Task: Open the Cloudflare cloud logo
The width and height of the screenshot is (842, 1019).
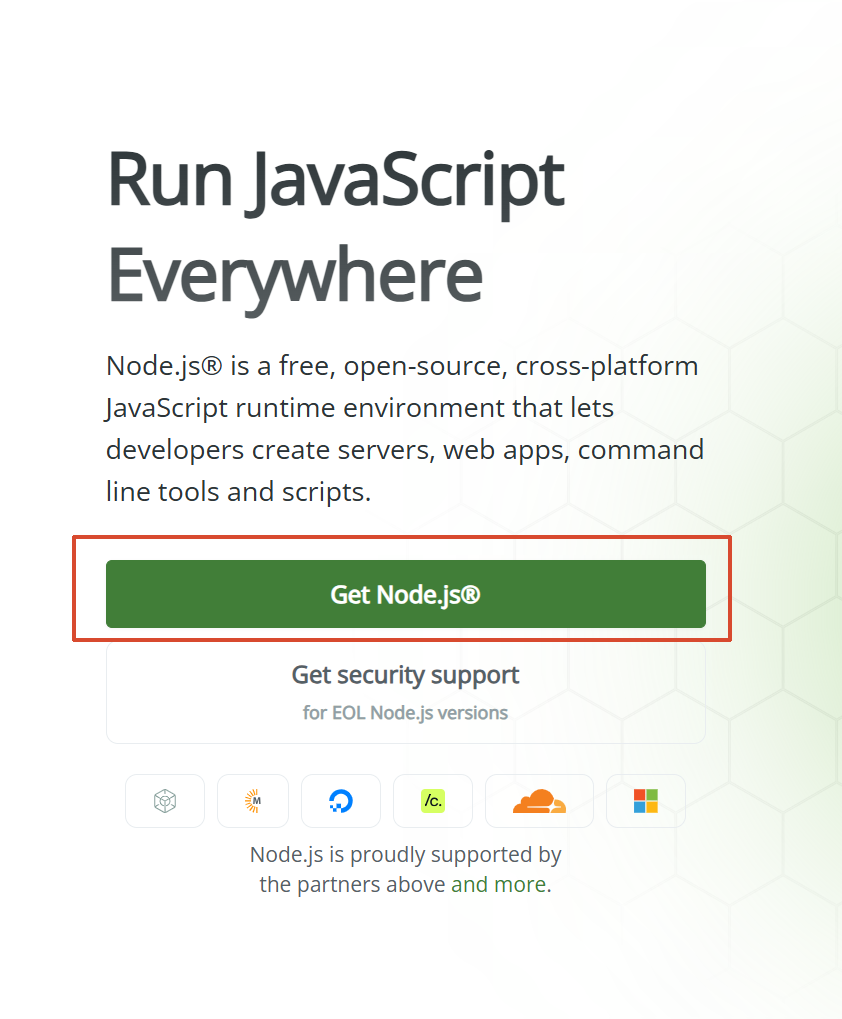Action: pos(539,801)
